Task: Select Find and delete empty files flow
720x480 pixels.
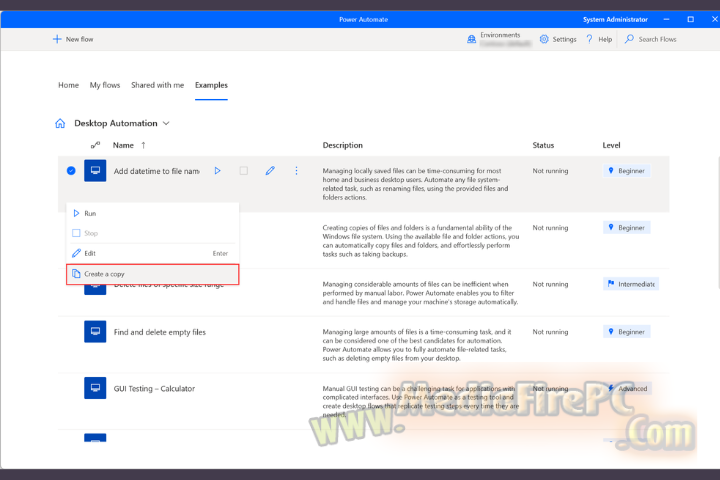Action: click(x=160, y=332)
